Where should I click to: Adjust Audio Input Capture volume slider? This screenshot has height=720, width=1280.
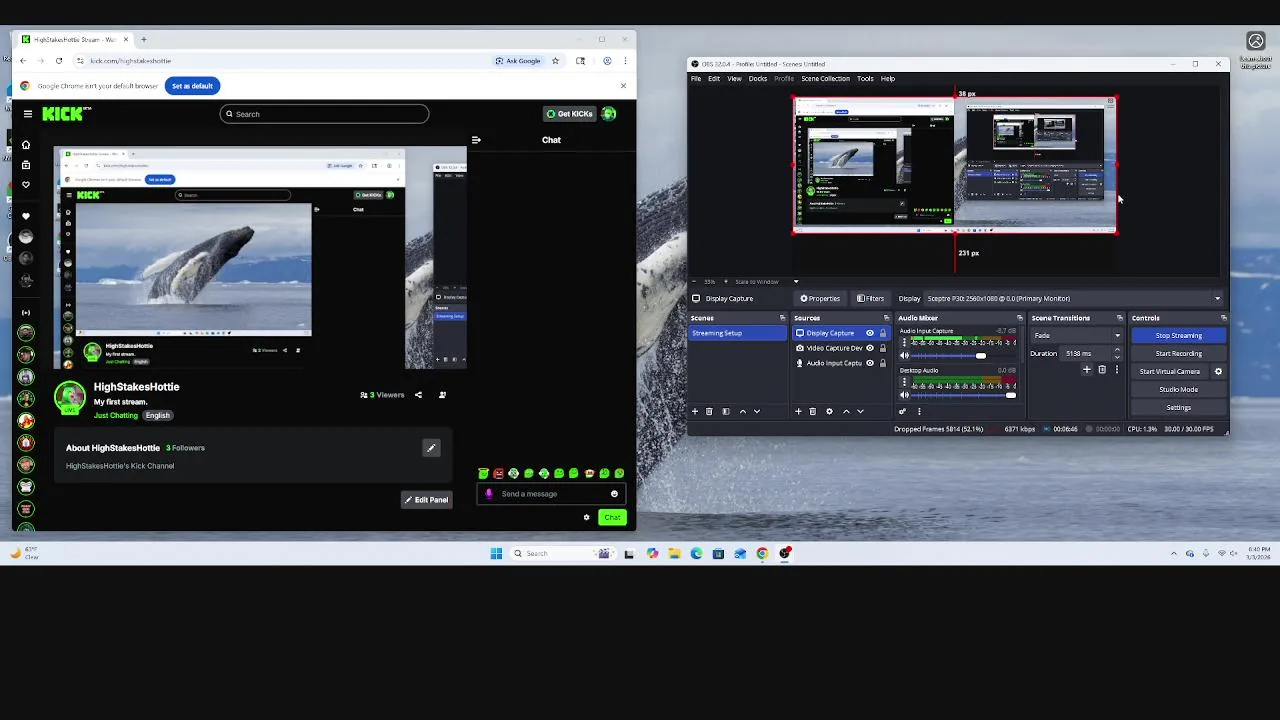tap(965, 356)
